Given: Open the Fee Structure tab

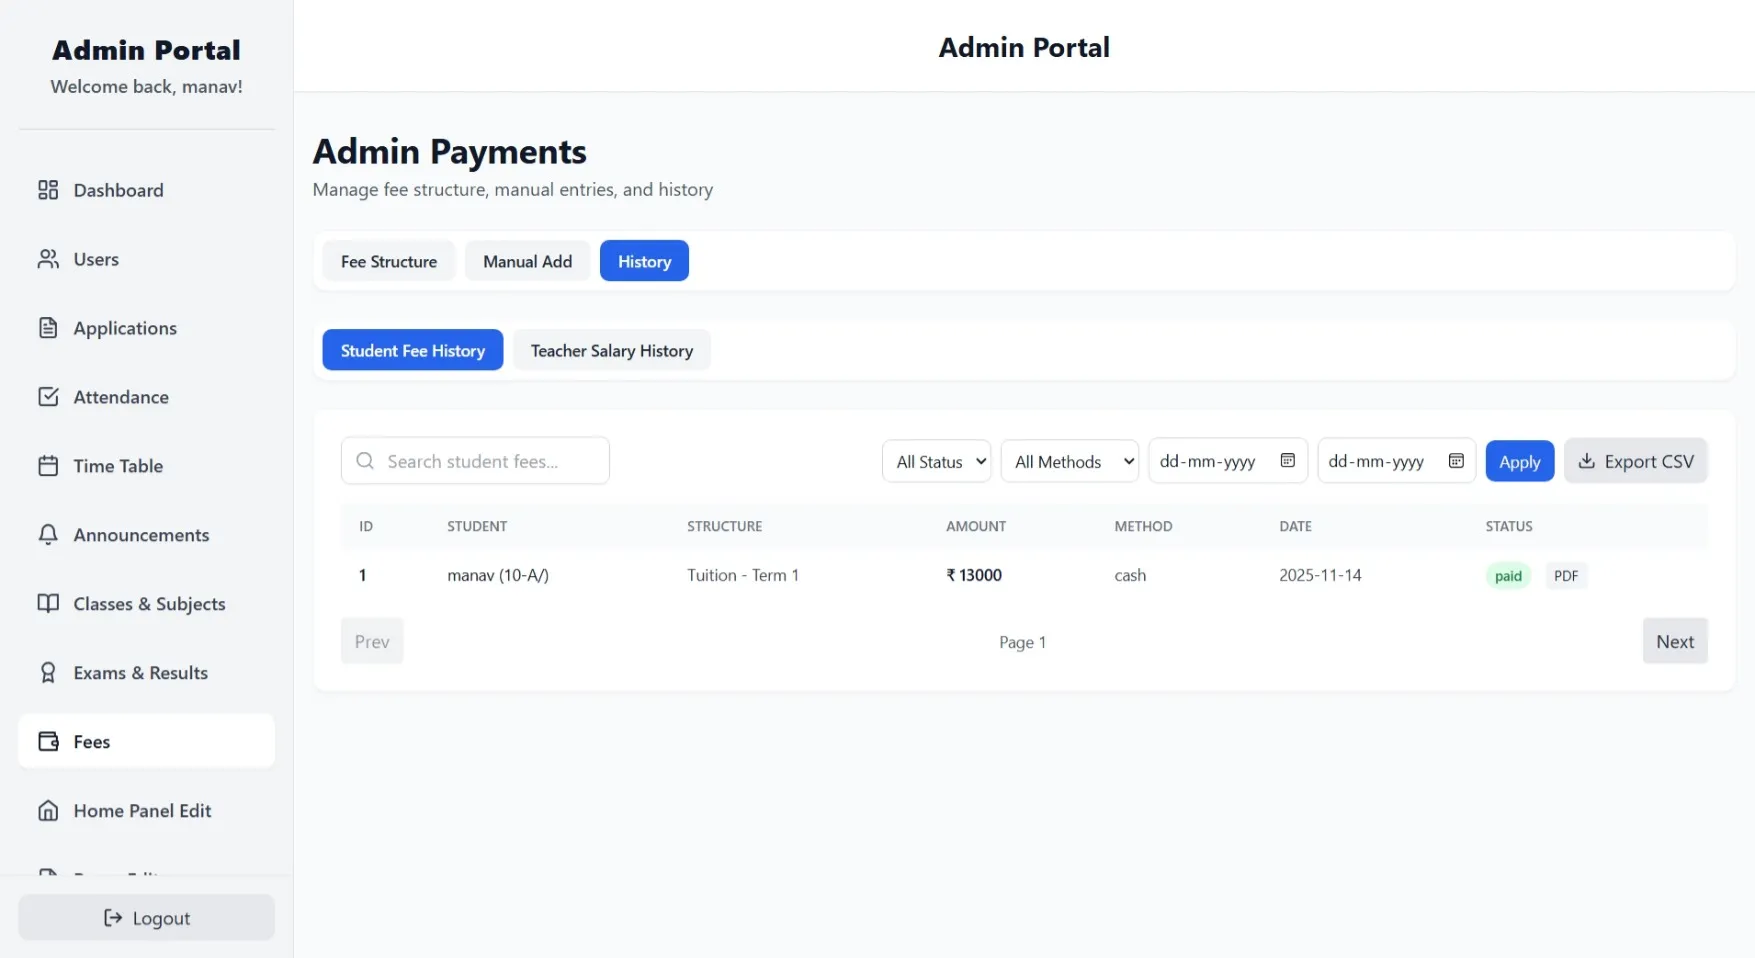Looking at the screenshot, I should [388, 260].
